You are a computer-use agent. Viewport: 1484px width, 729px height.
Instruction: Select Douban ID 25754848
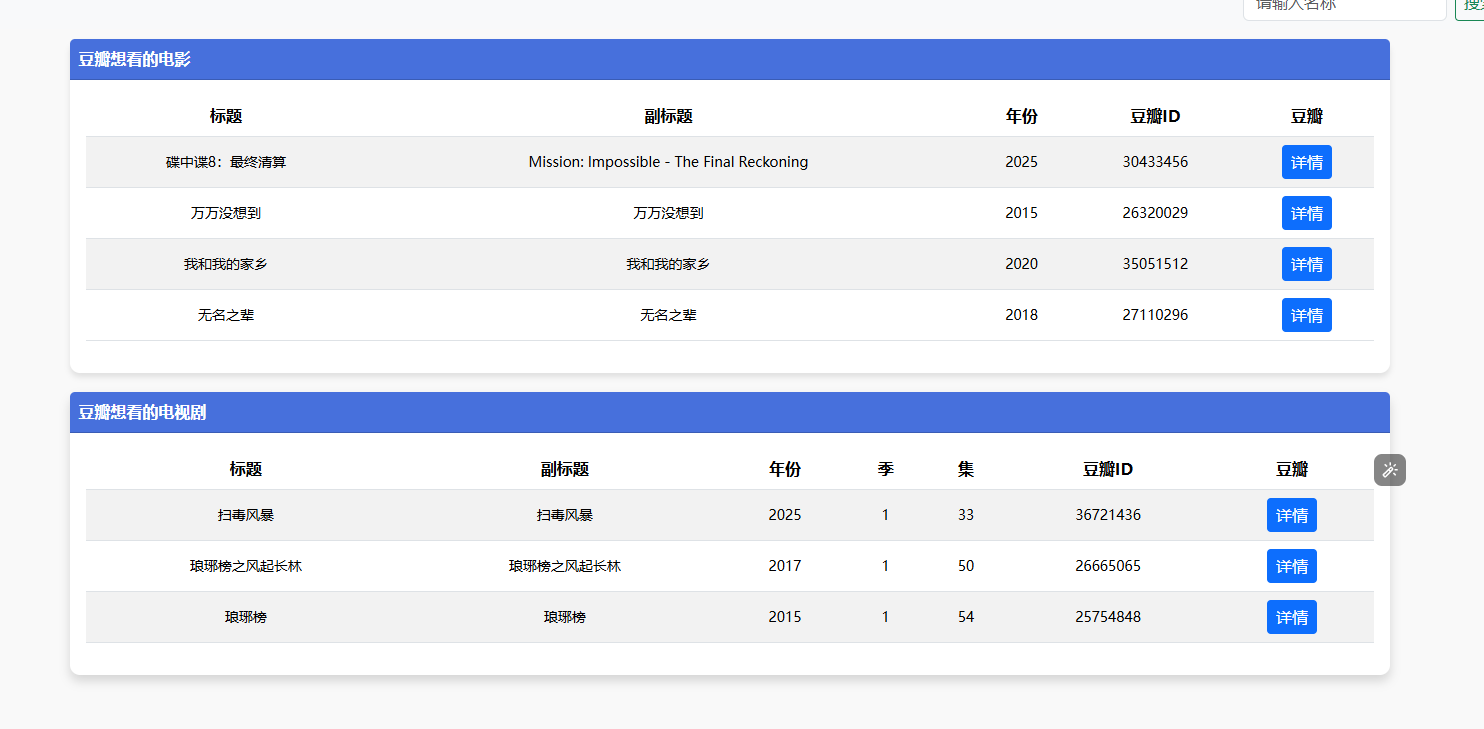click(1108, 617)
